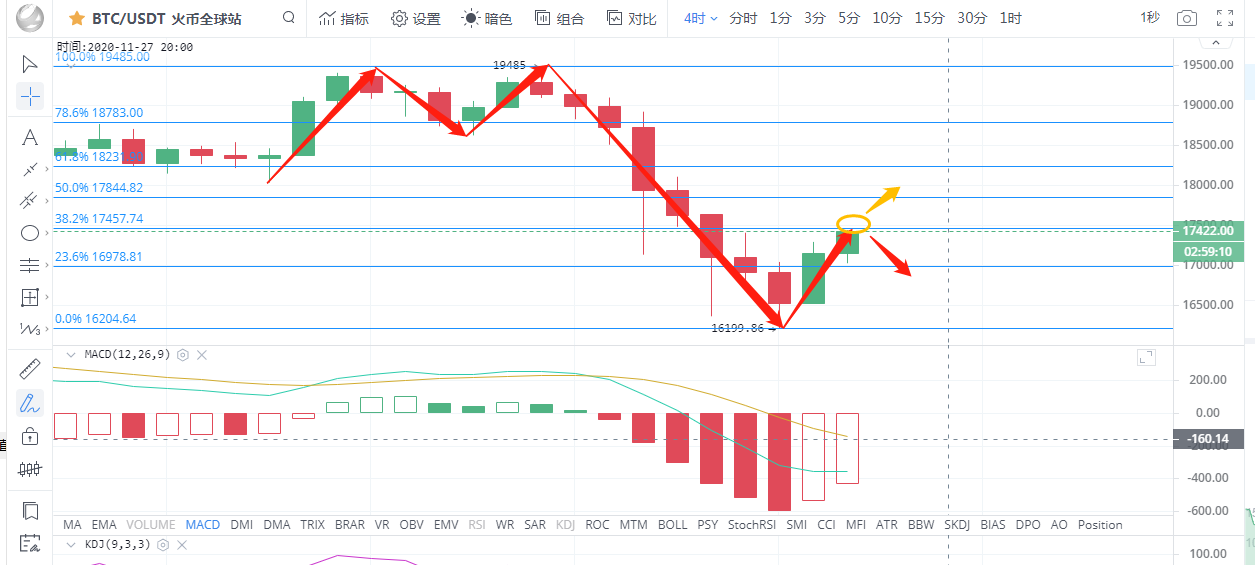Viewport: 1255px width, 565px height.
Task: Collapse the MACD(12,26,9) indicator panel
Action: [x=69, y=354]
